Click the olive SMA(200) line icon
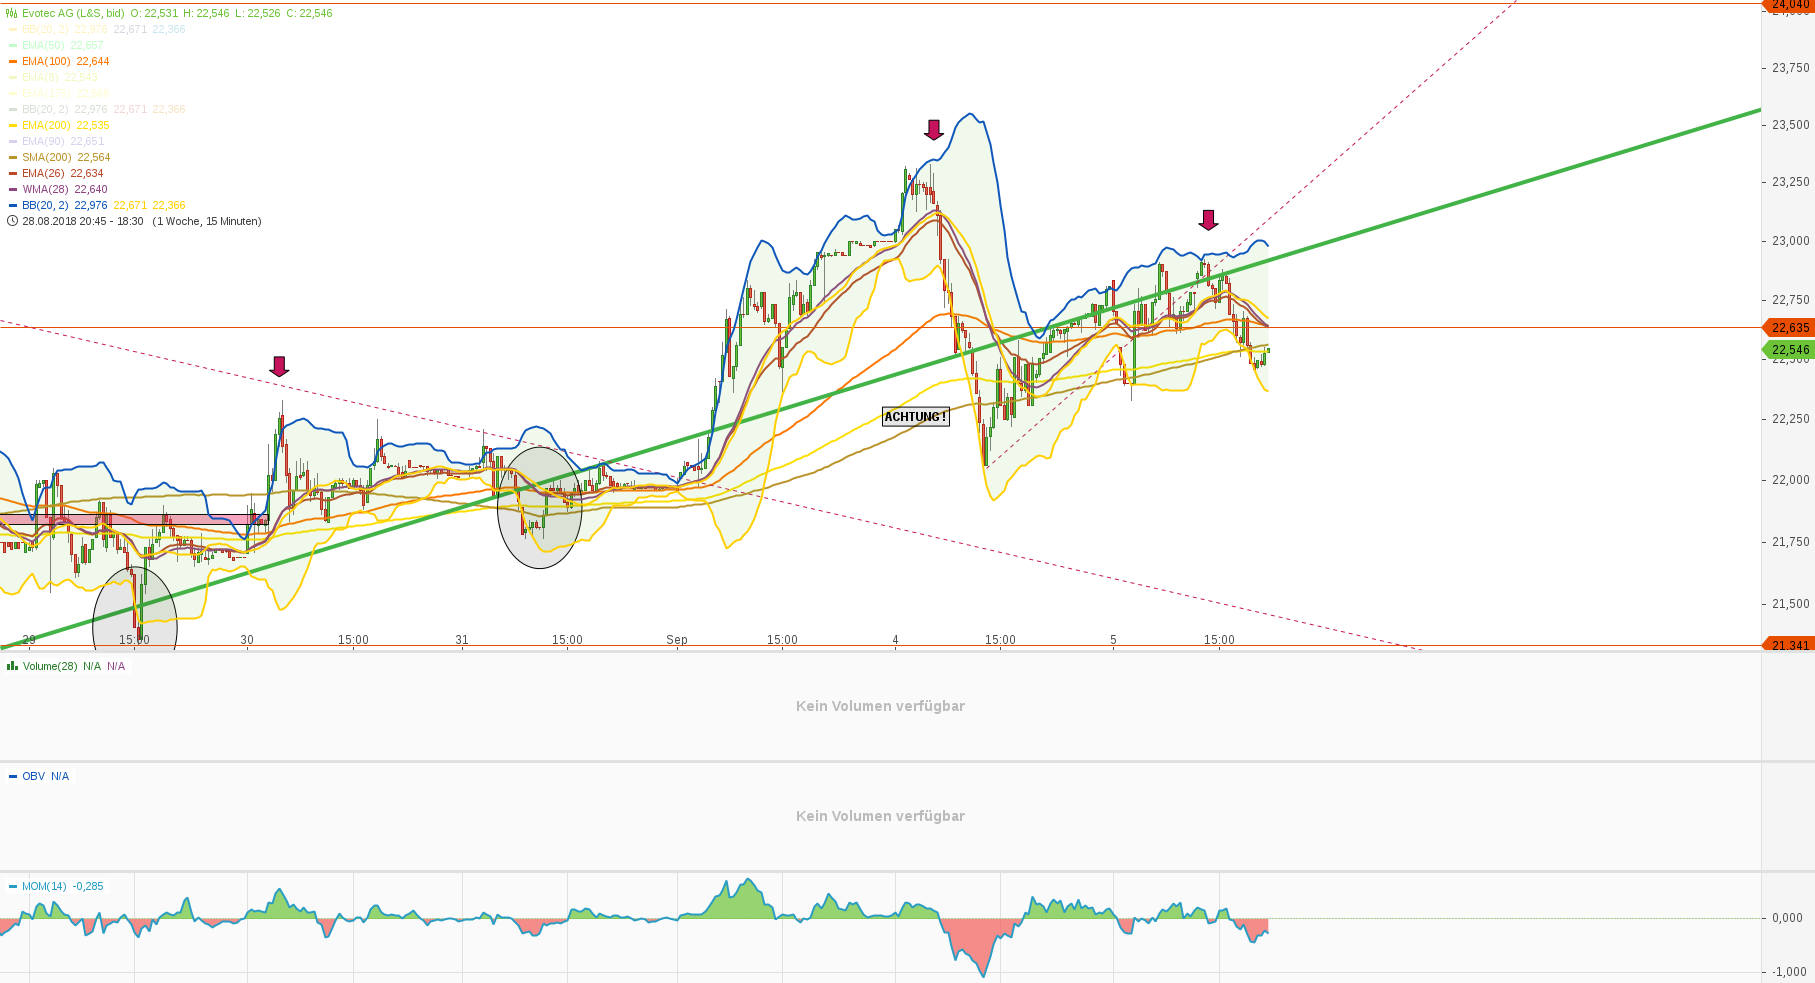This screenshot has height=983, width=1815. pyautogui.click(x=11, y=157)
